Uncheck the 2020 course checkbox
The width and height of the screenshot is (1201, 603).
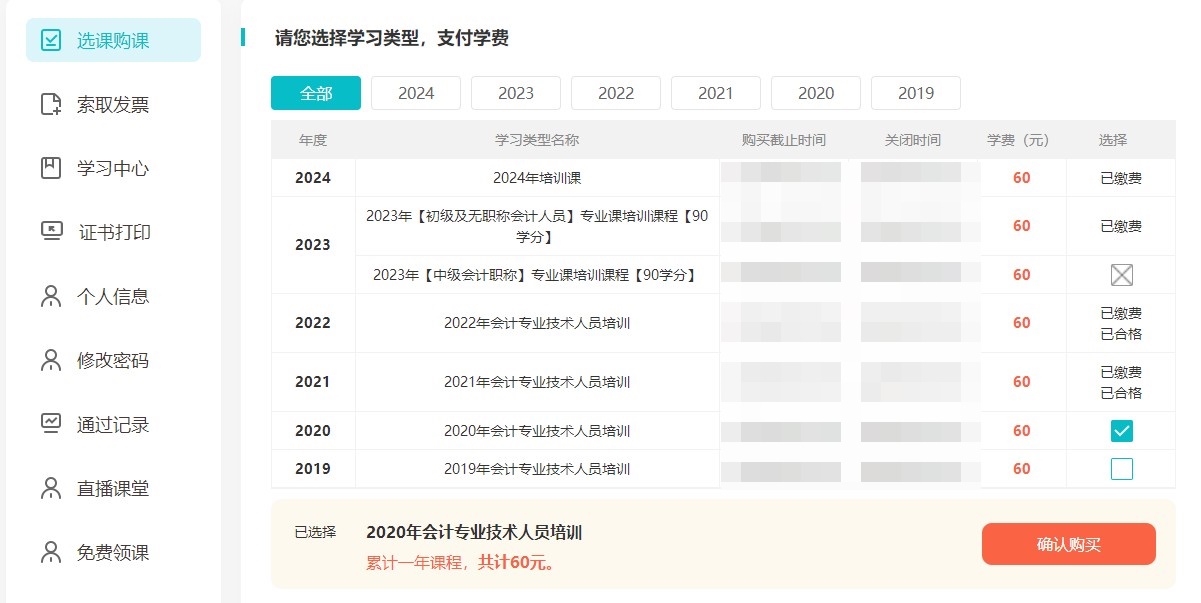pyautogui.click(x=1121, y=431)
